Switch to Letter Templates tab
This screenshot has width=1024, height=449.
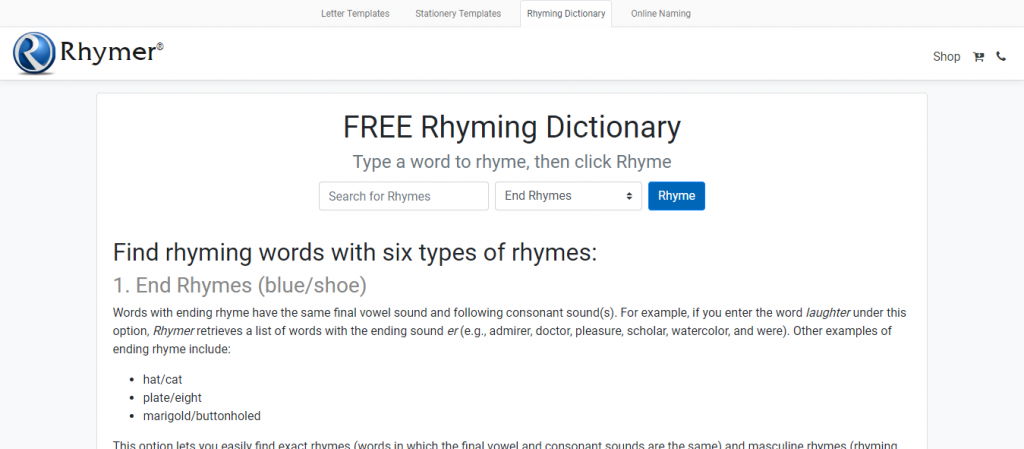pyautogui.click(x=355, y=13)
